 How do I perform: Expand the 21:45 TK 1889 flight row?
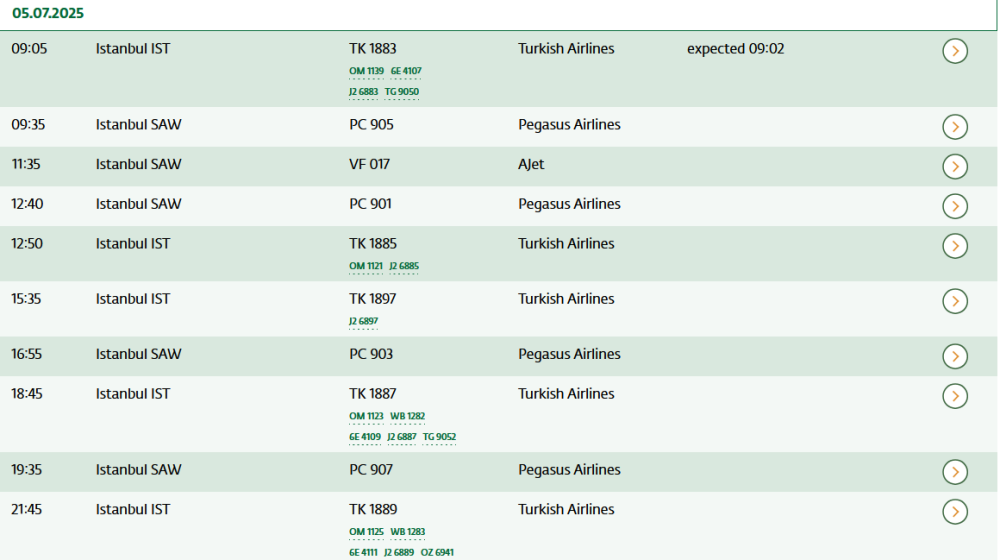pyautogui.click(x=955, y=512)
